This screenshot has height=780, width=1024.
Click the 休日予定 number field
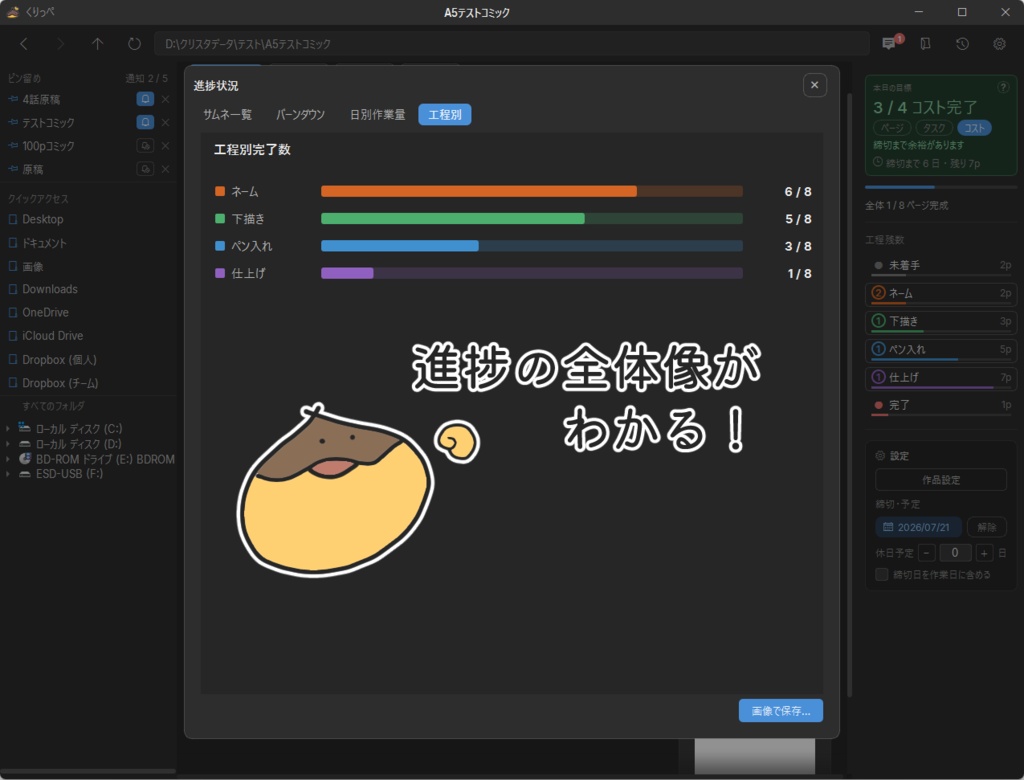pos(955,553)
